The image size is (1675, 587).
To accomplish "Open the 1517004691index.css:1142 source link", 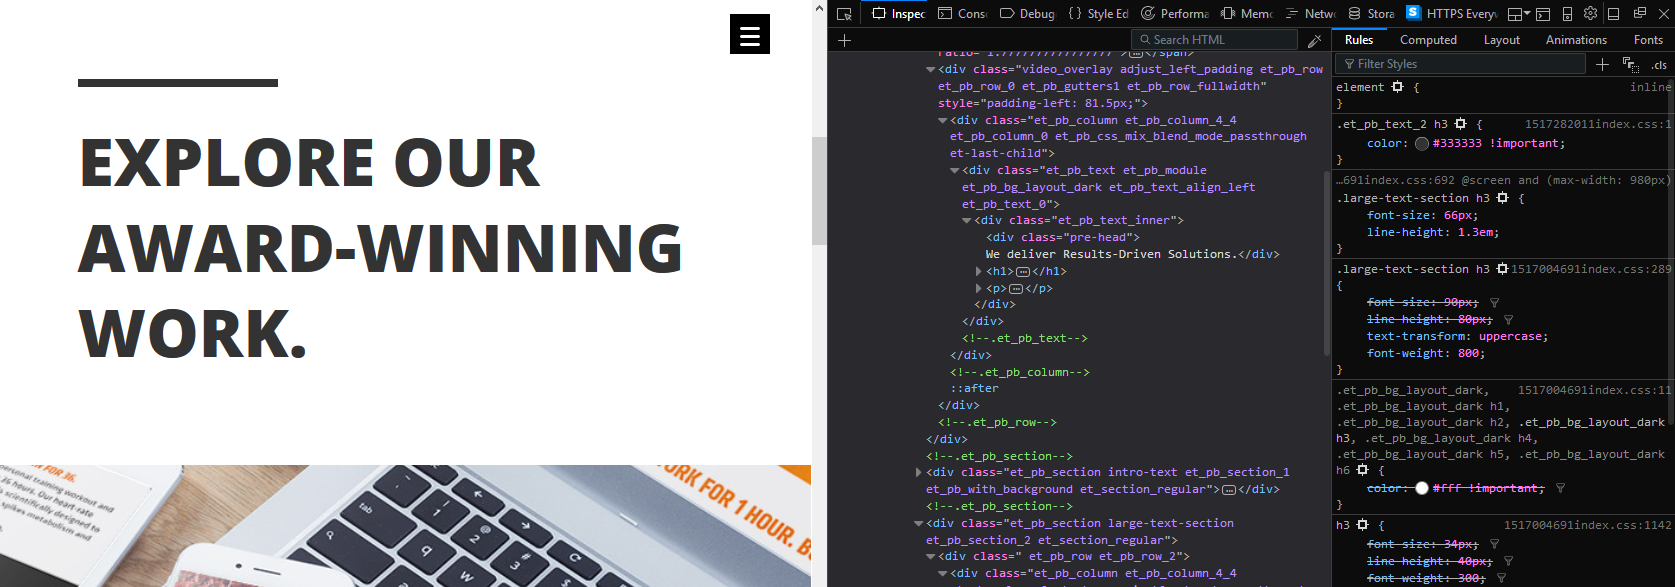I will pyautogui.click(x=1587, y=525).
